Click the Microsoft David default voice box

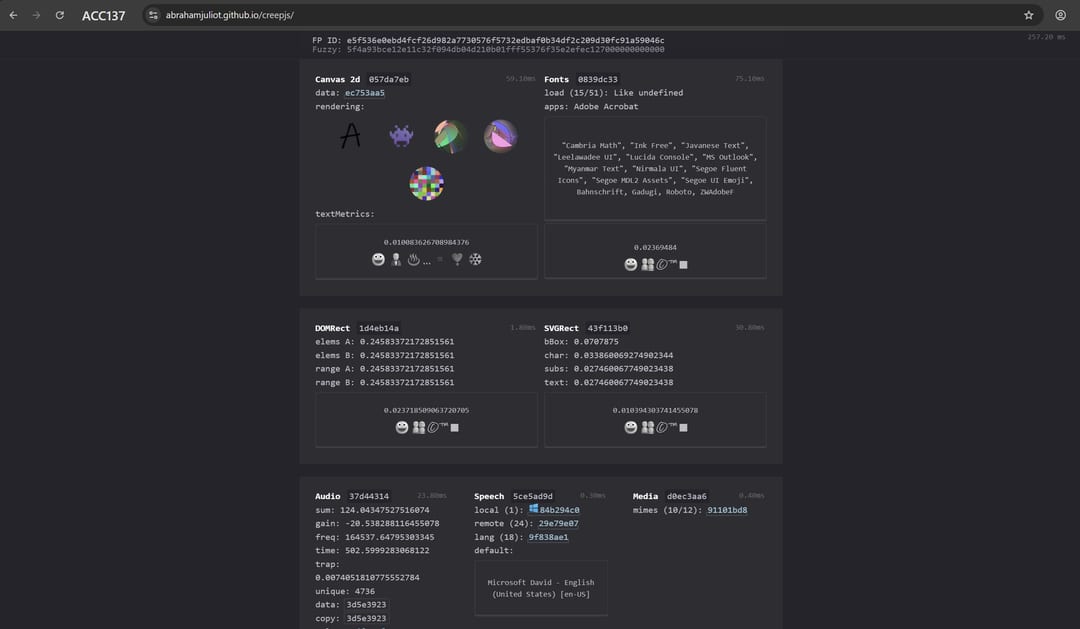click(541, 588)
